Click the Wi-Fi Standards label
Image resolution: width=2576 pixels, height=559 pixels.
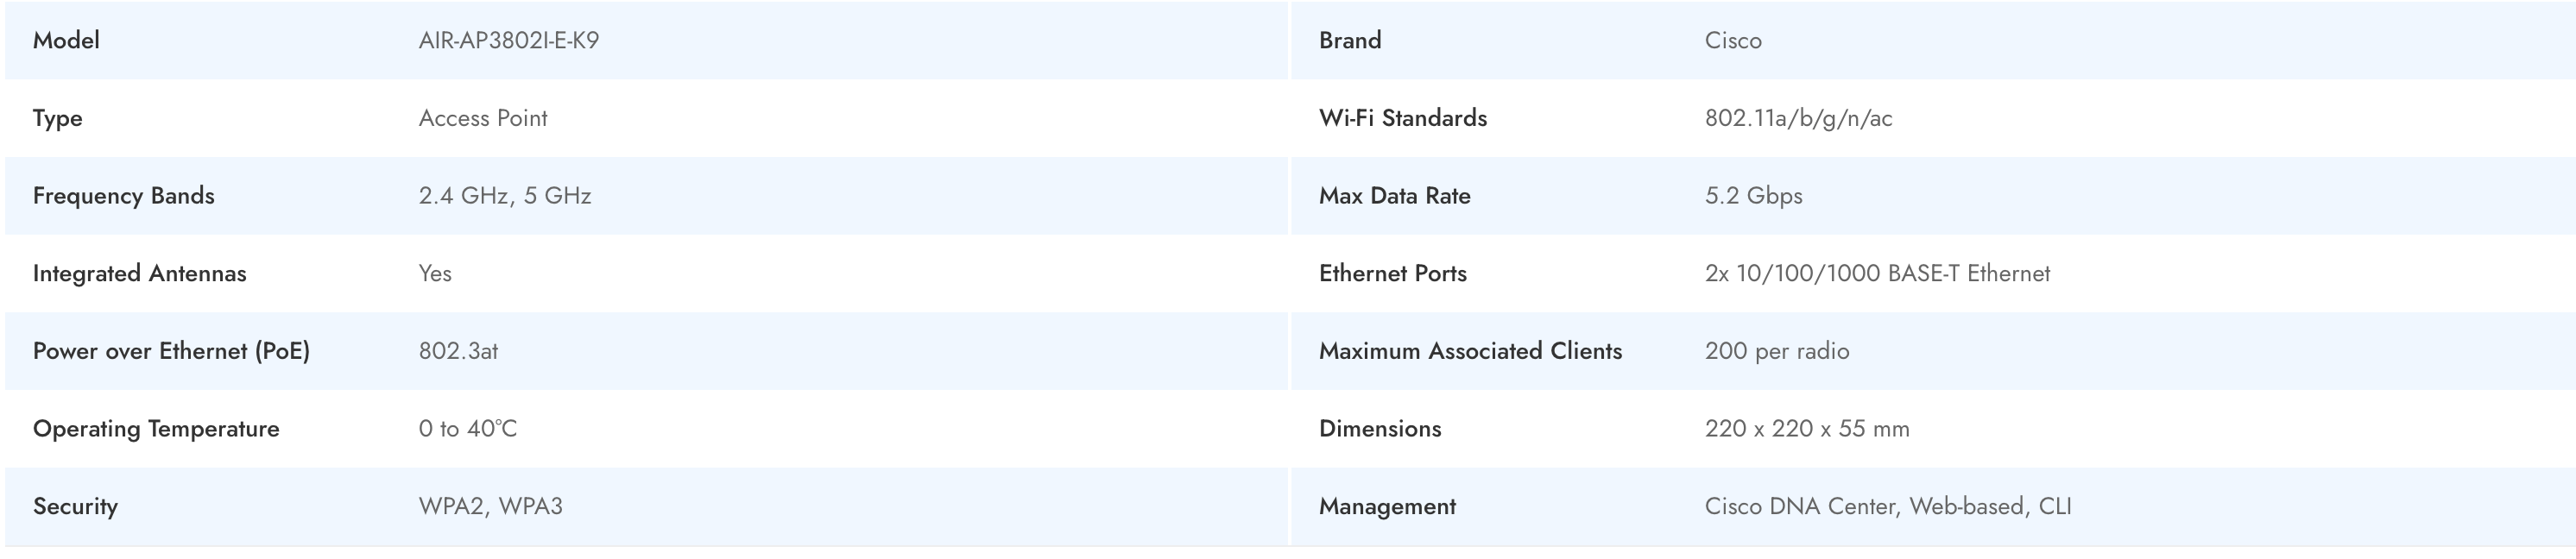(1402, 118)
